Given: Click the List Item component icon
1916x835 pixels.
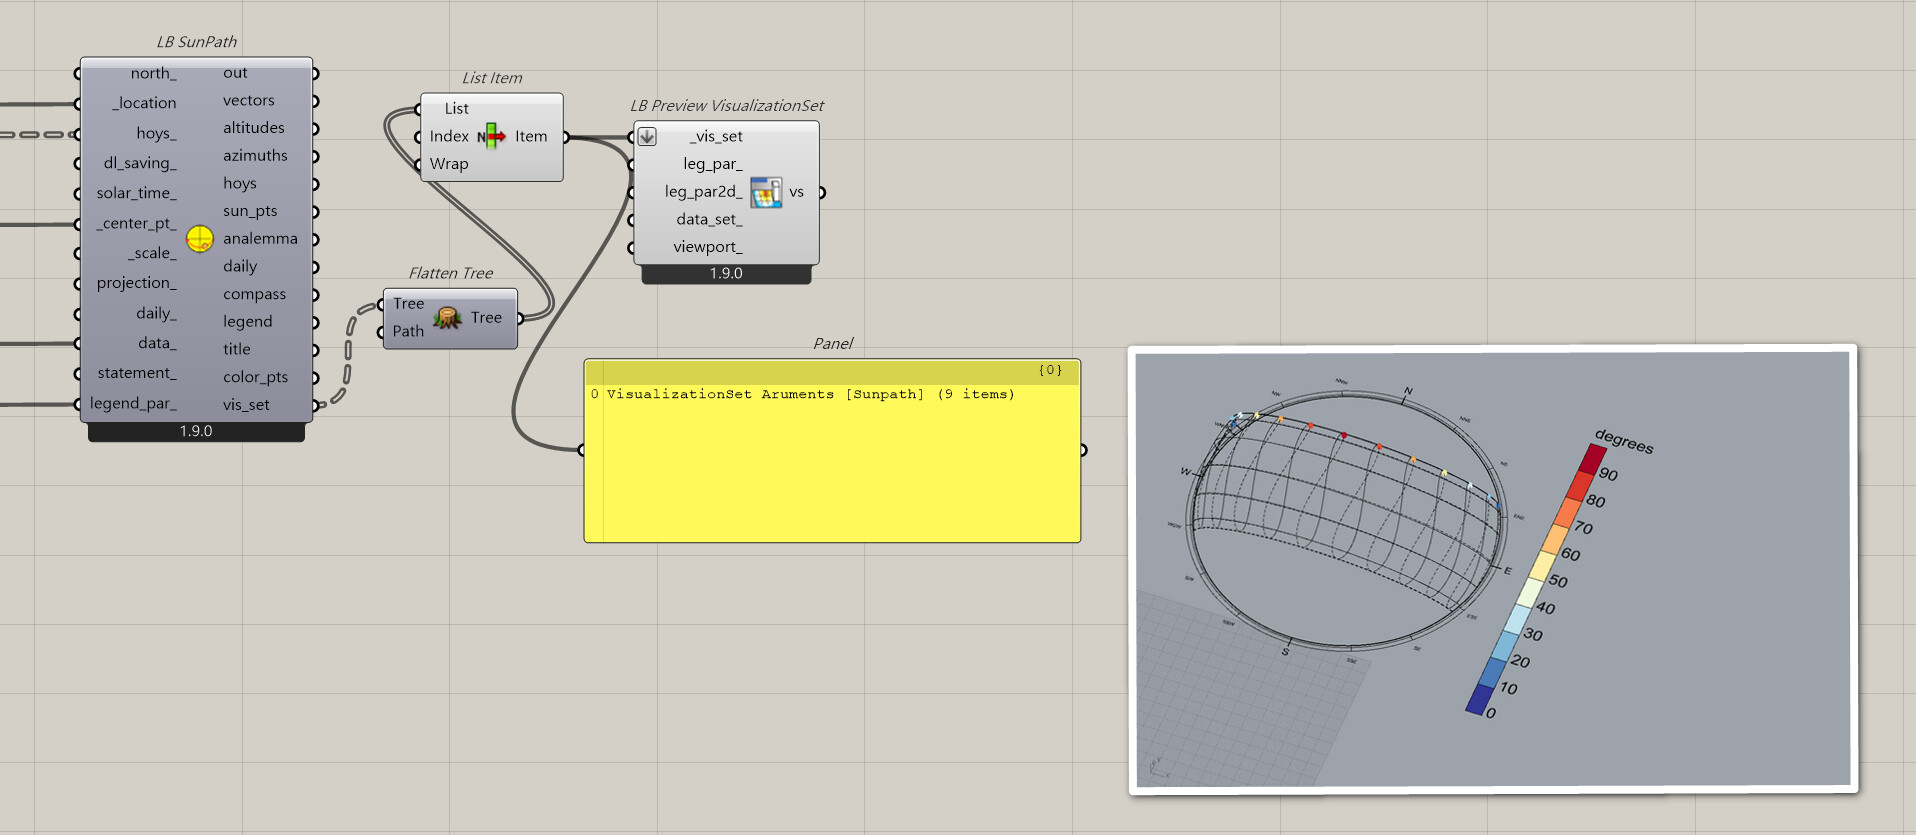Looking at the screenshot, I should (x=491, y=136).
